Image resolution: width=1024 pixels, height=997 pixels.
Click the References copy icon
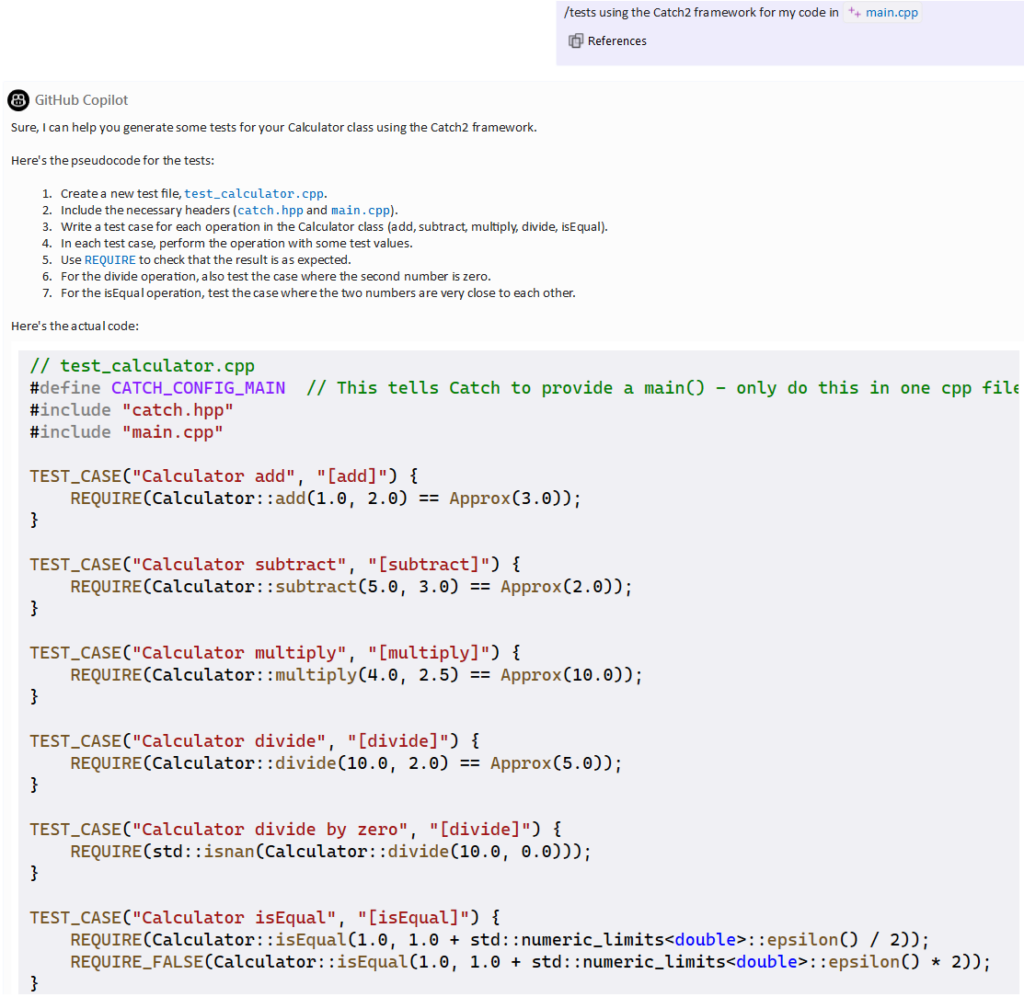[x=575, y=41]
